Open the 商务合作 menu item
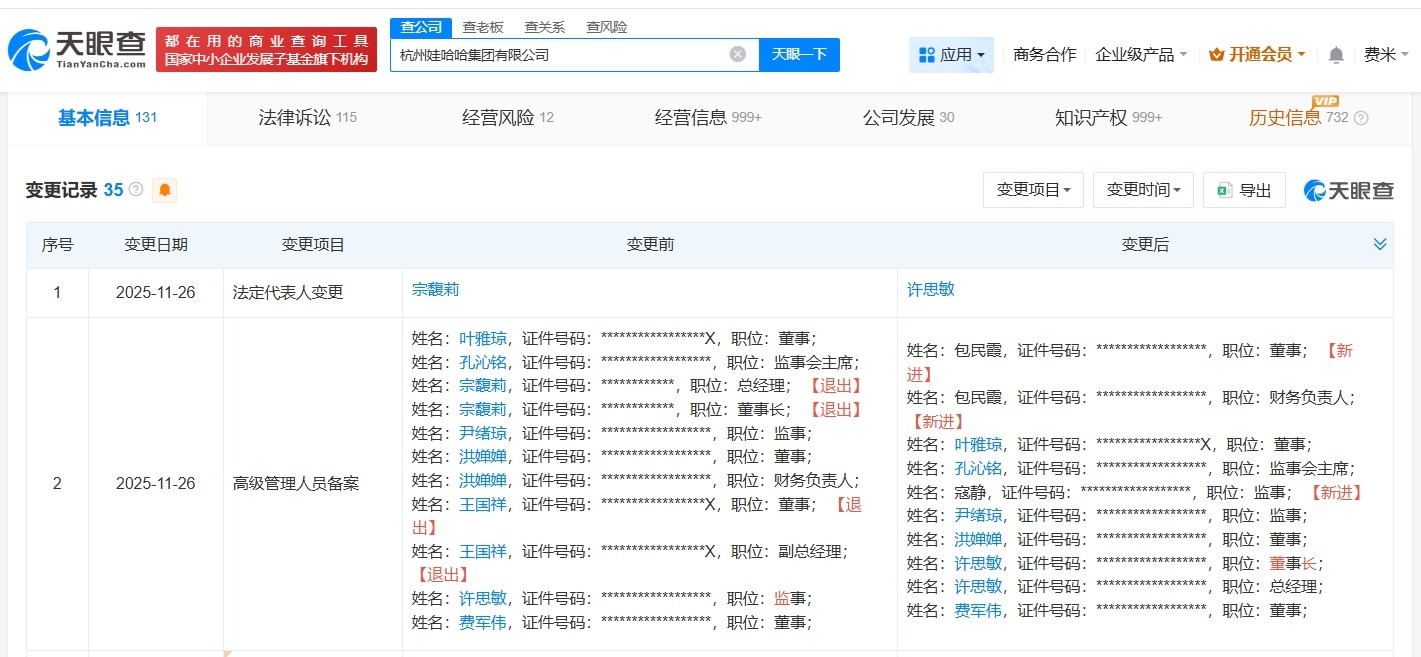The image size is (1421, 657). pyautogui.click(x=1043, y=55)
